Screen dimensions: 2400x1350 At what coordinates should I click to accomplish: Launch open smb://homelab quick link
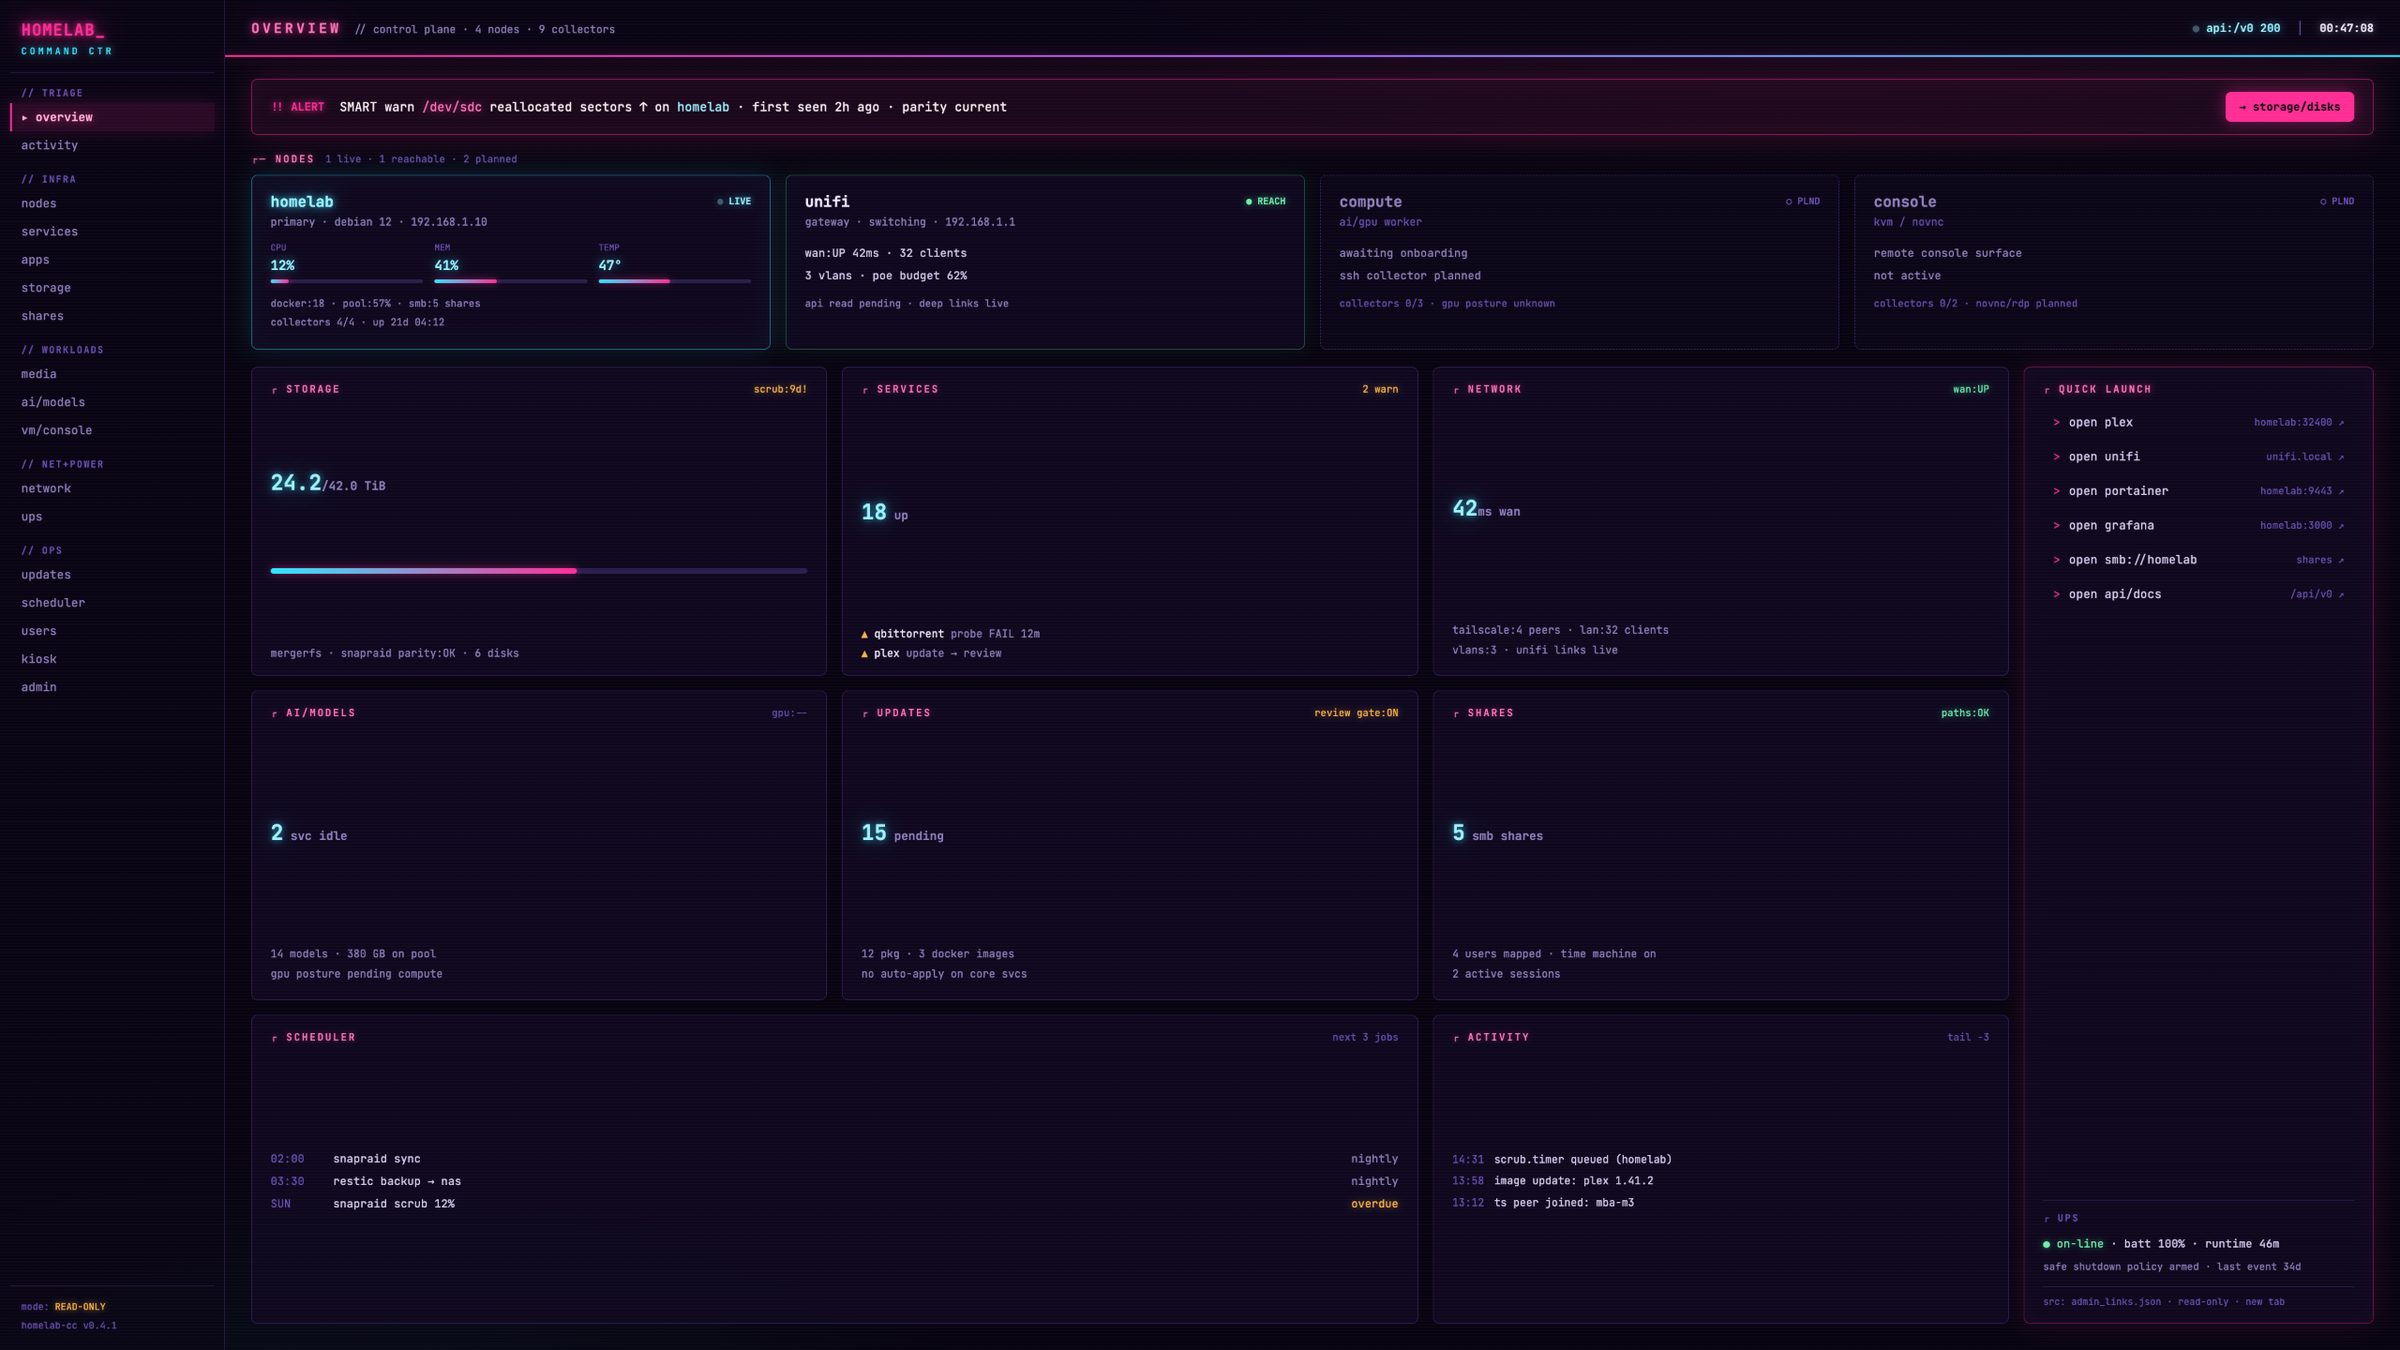click(x=2198, y=560)
